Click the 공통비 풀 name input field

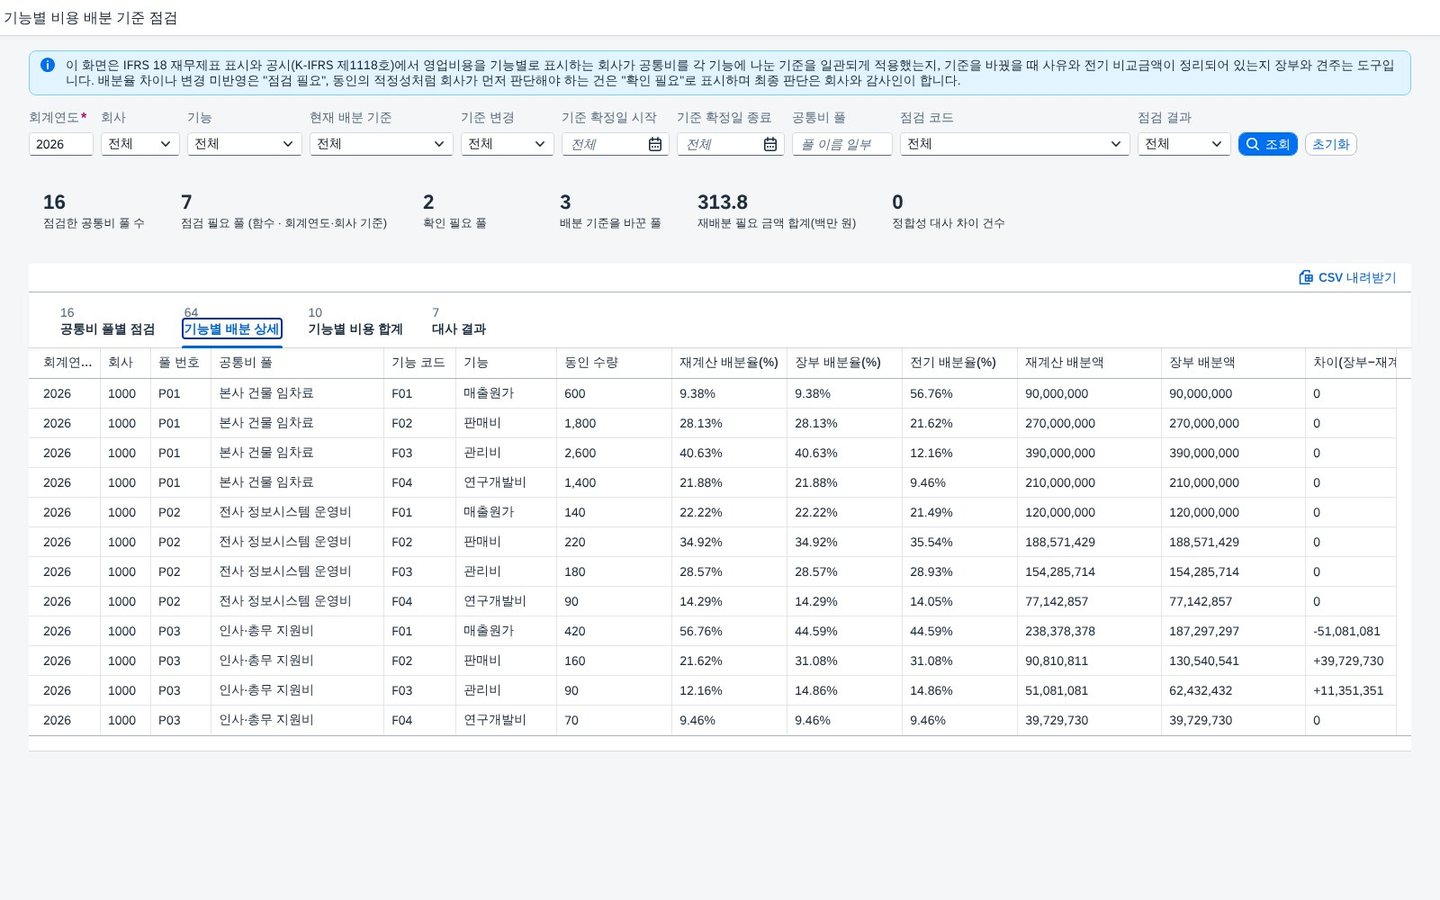842,144
